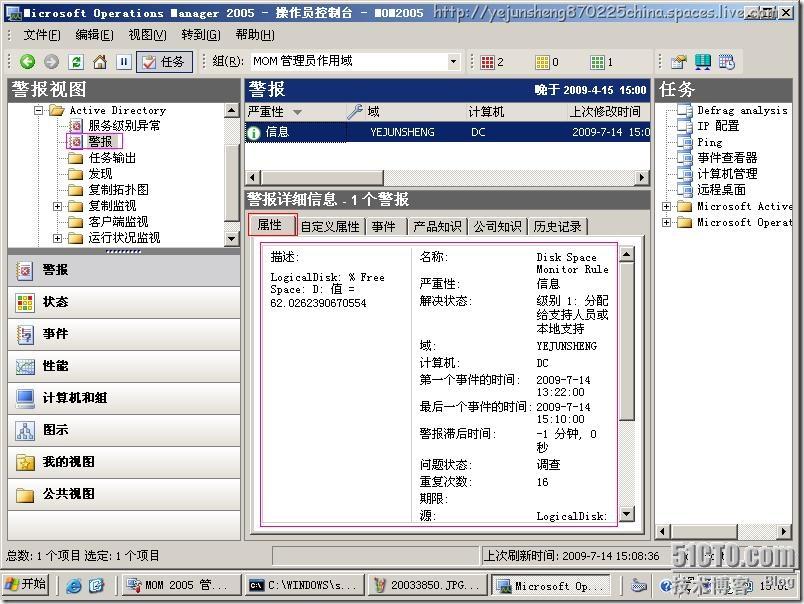Click the 开始 Start button on taskbar
Image resolution: width=804 pixels, height=604 pixels.
pos(26,584)
